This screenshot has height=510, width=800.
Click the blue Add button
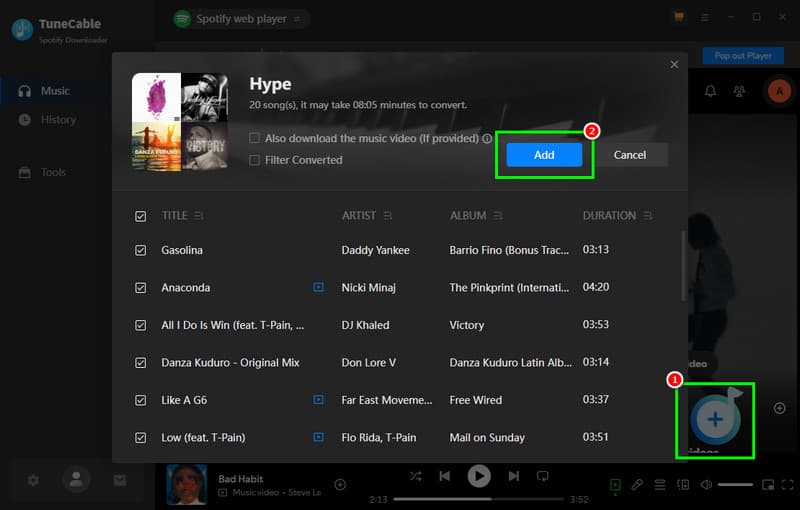pyautogui.click(x=544, y=155)
